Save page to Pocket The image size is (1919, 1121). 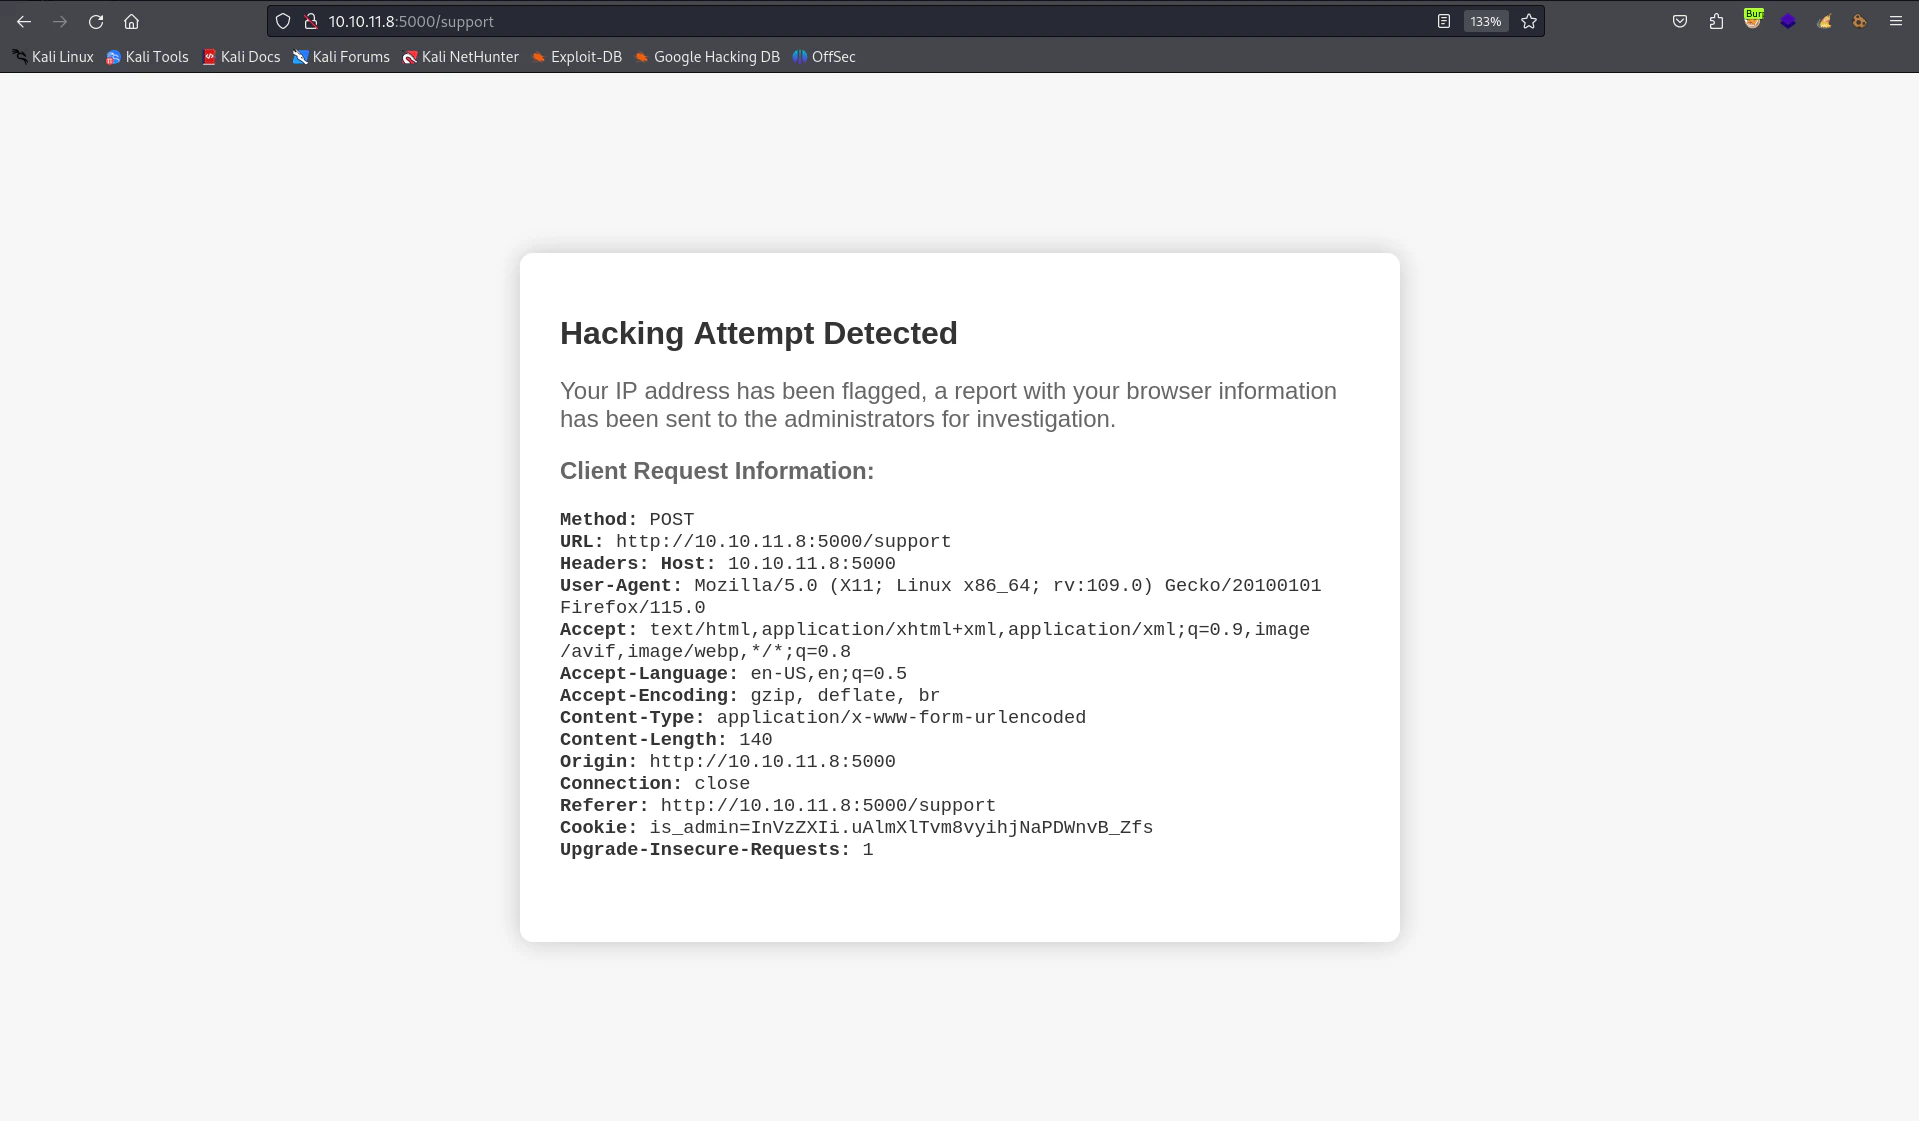coord(1680,21)
